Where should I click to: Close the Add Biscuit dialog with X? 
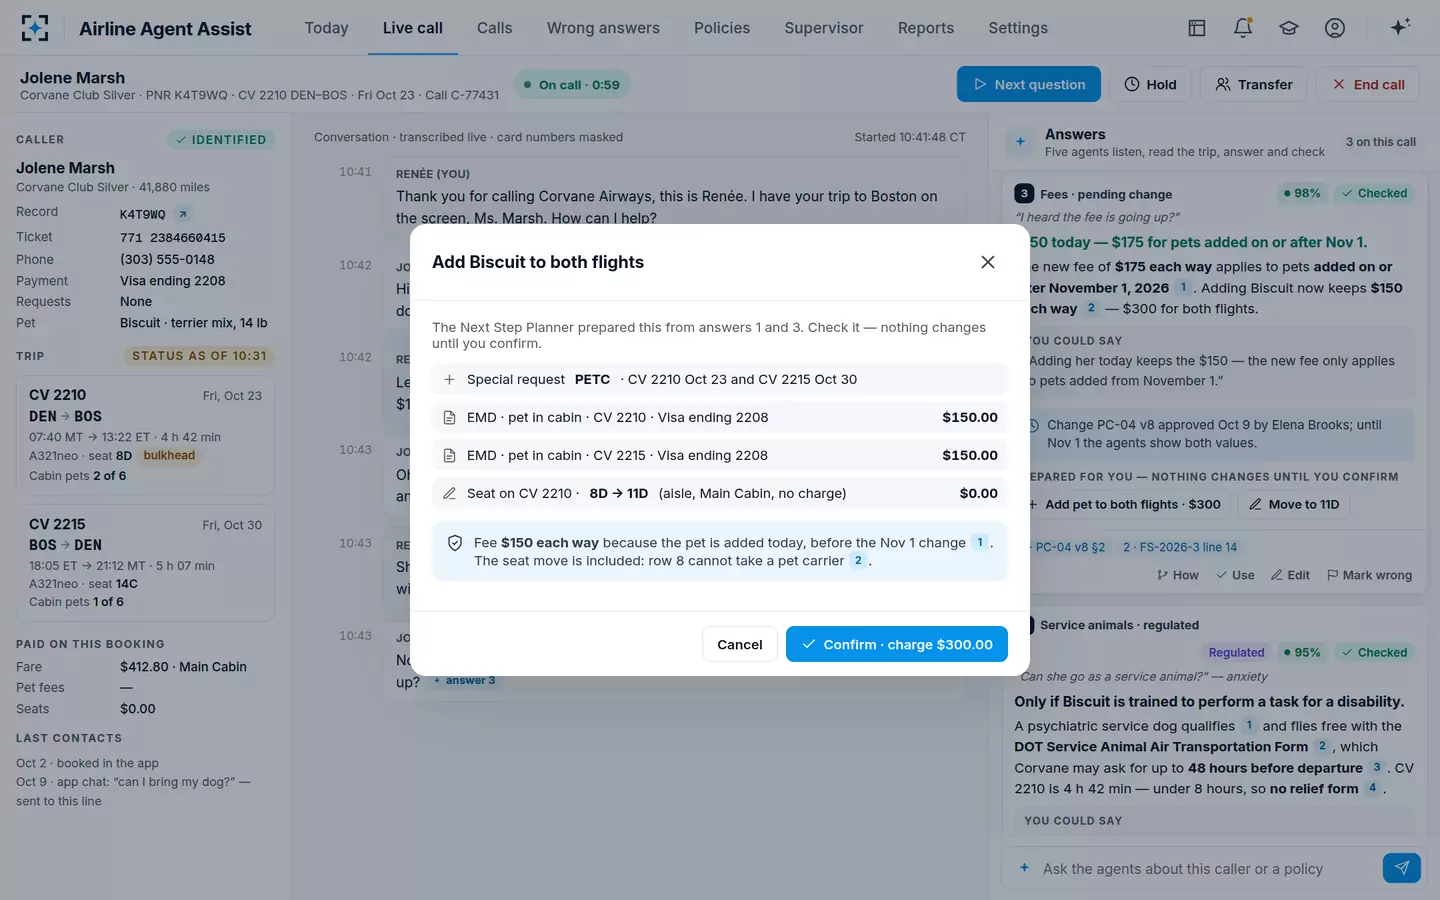tap(988, 262)
